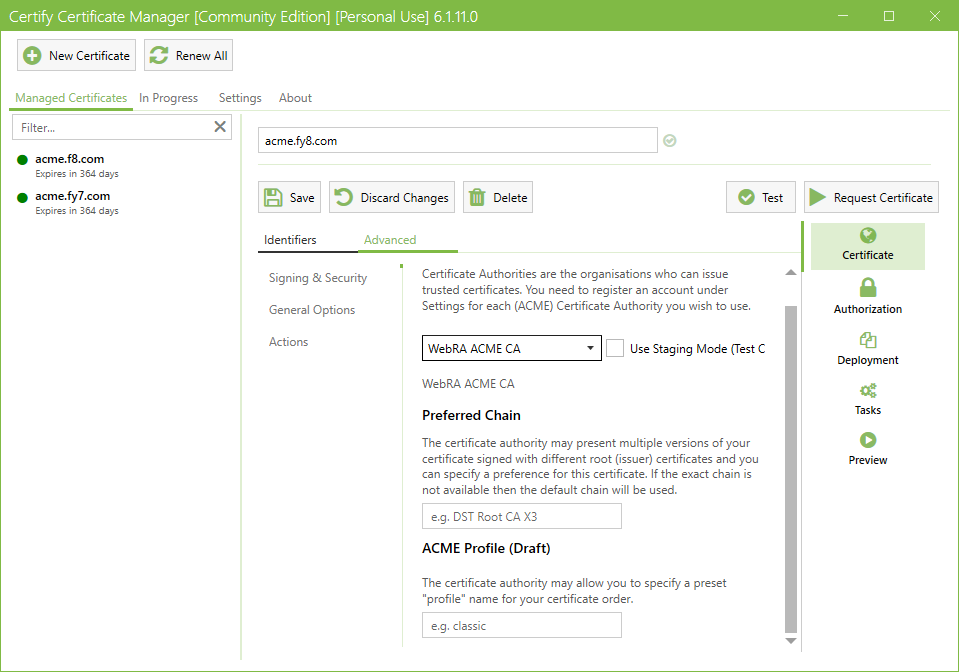Screen dimensions: 959x672
Task: Click the New Certificate button label
Action: point(89,56)
